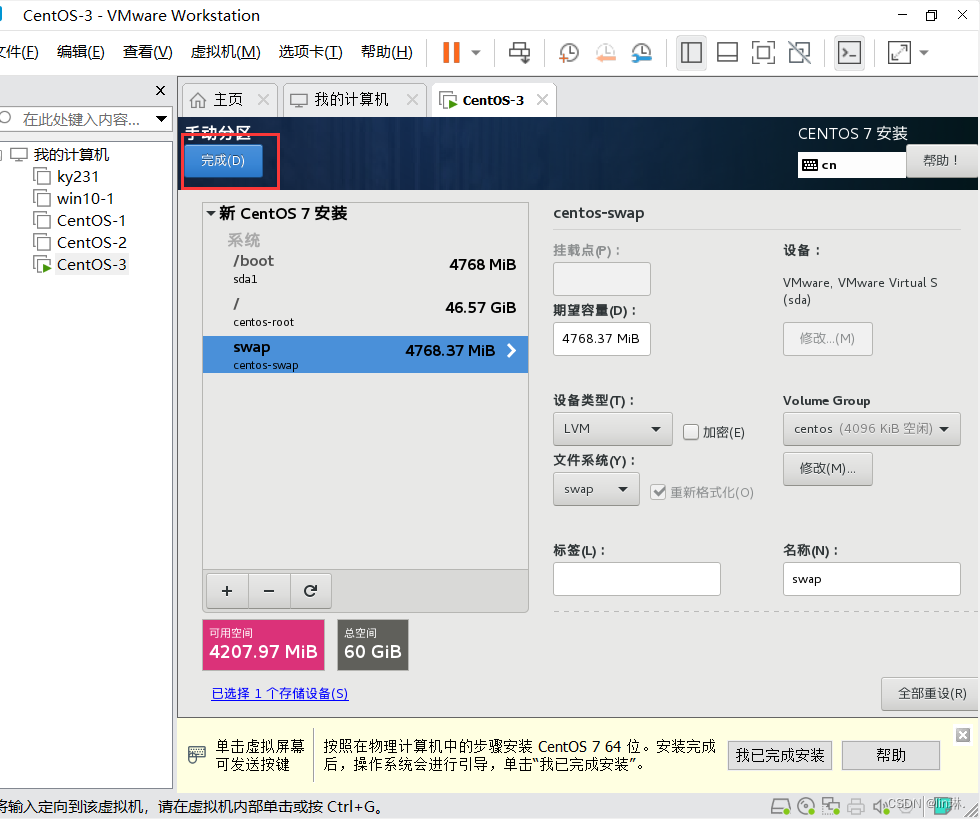The height and width of the screenshot is (819, 980).
Task: Close the library sidebar panel
Action: [x=161, y=91]
